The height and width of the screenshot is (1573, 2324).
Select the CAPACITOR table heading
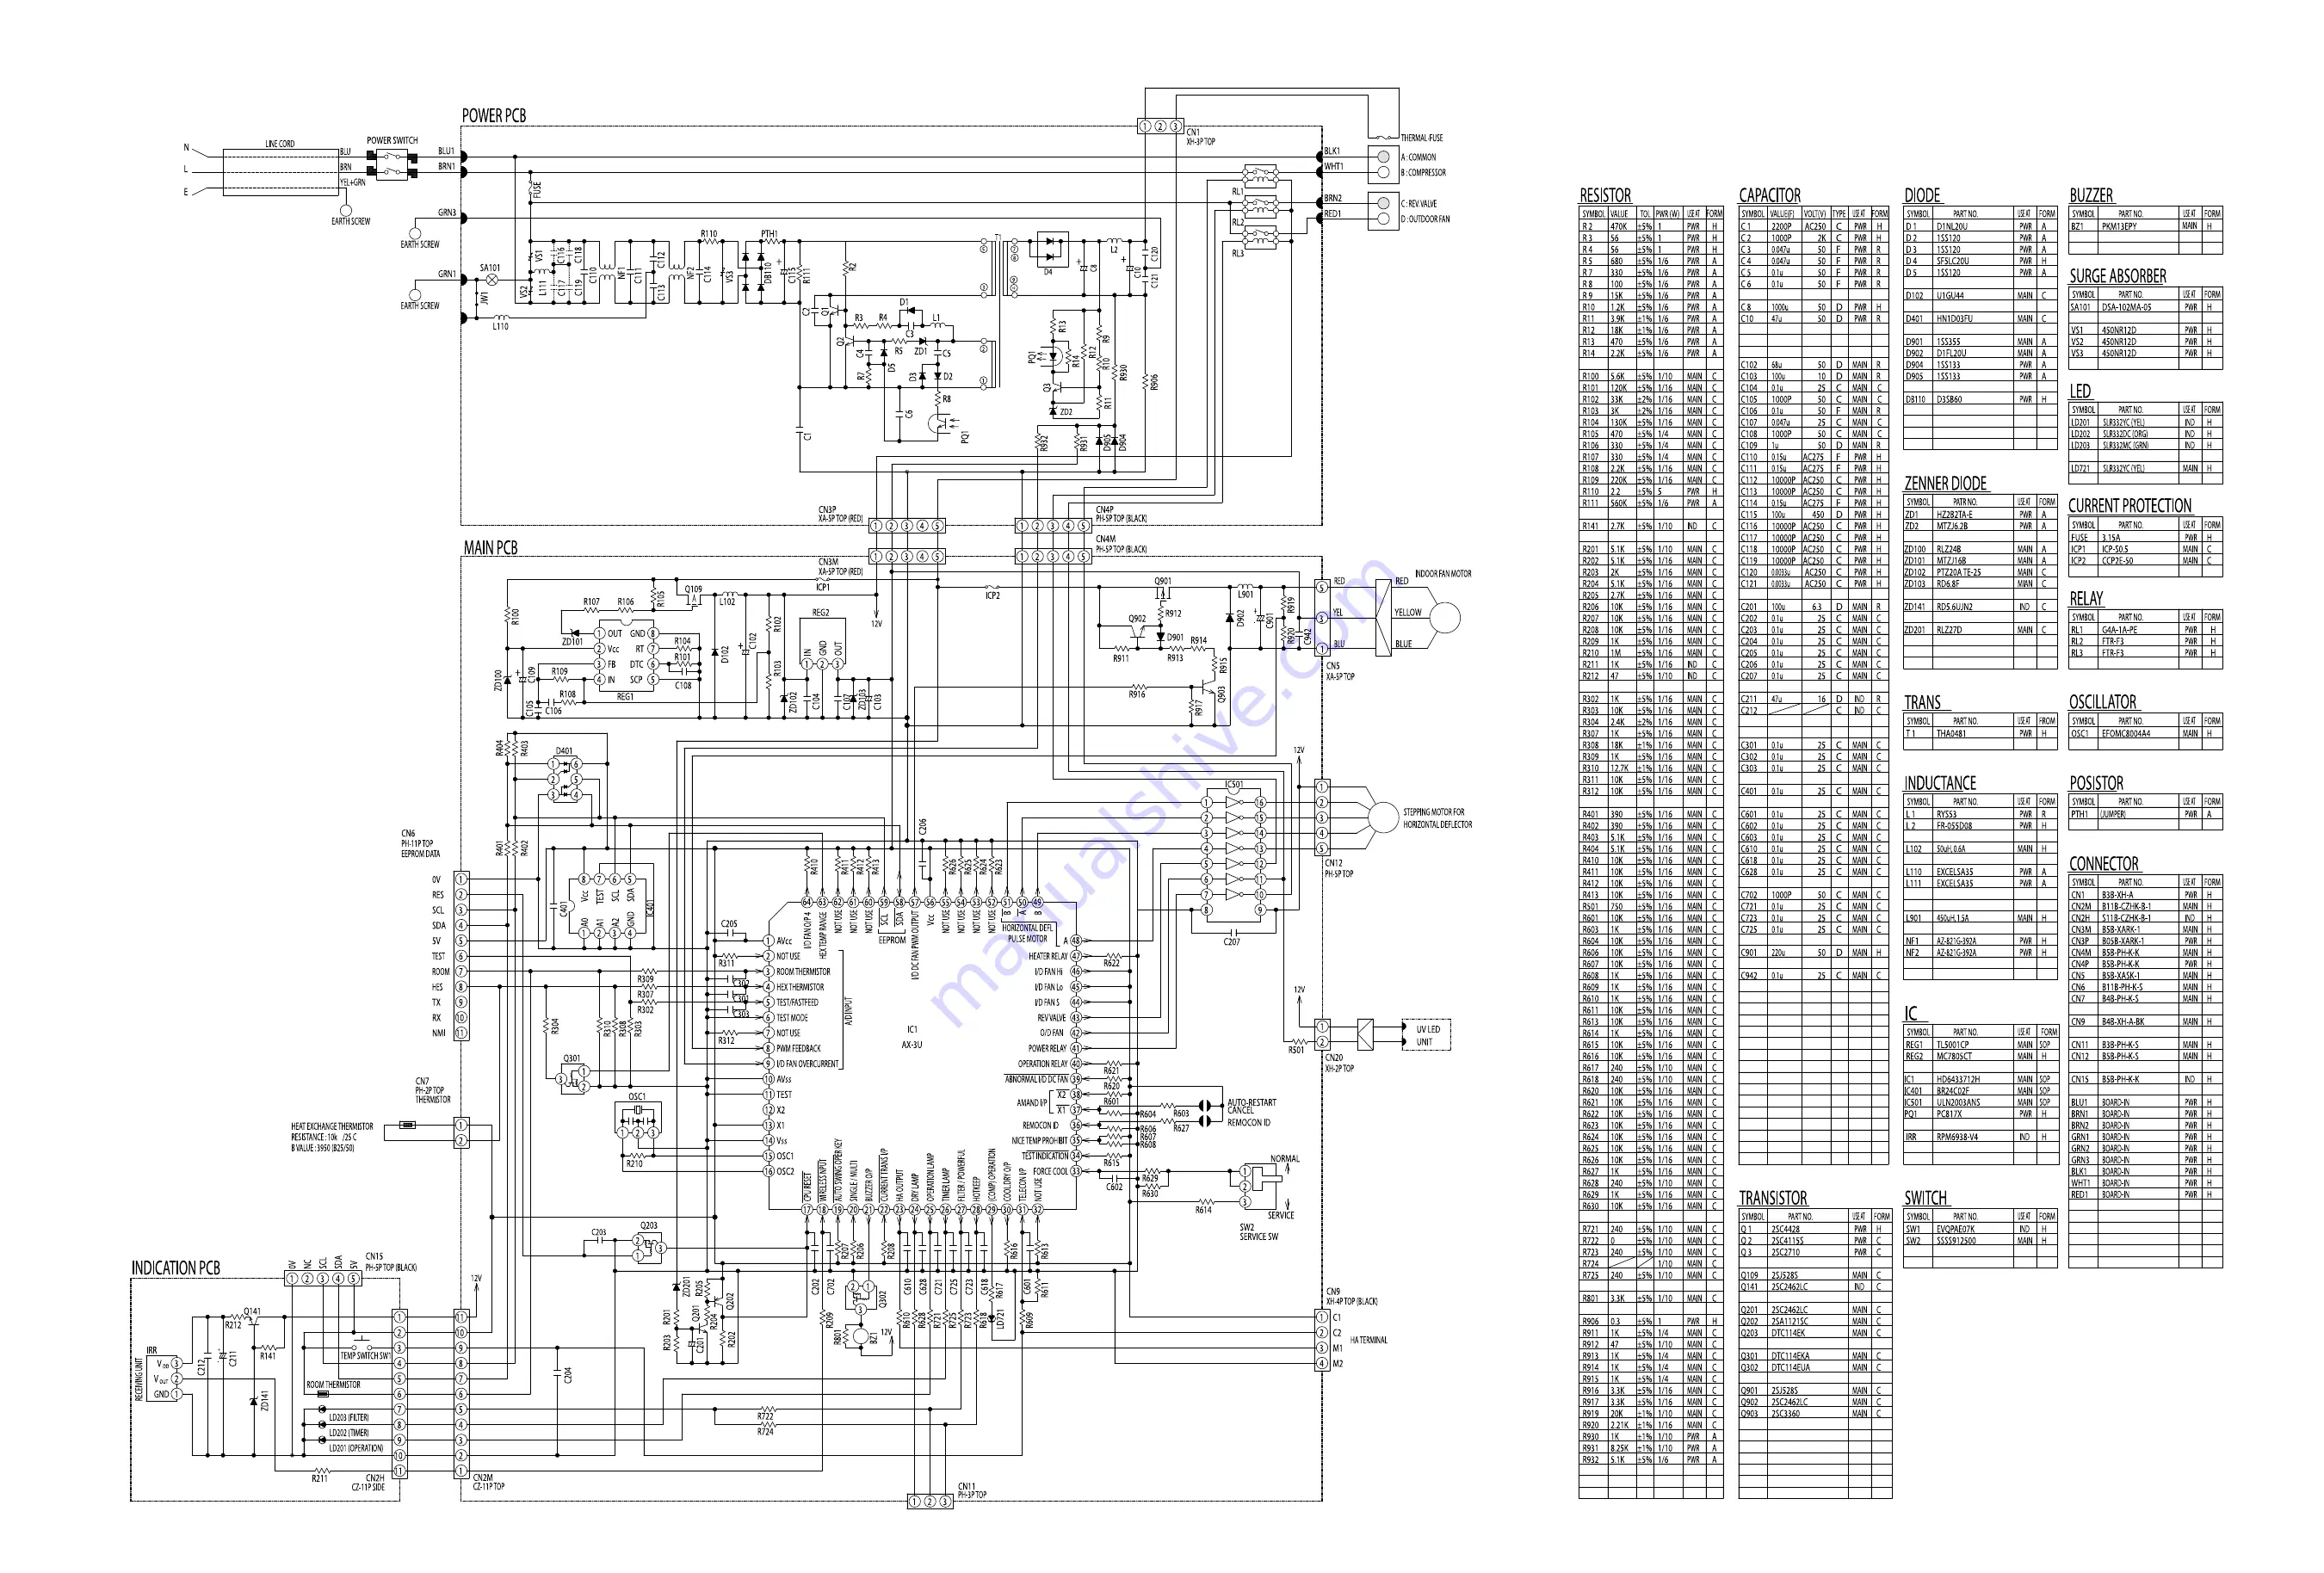pyautogui.click(x=1770, y=196)
